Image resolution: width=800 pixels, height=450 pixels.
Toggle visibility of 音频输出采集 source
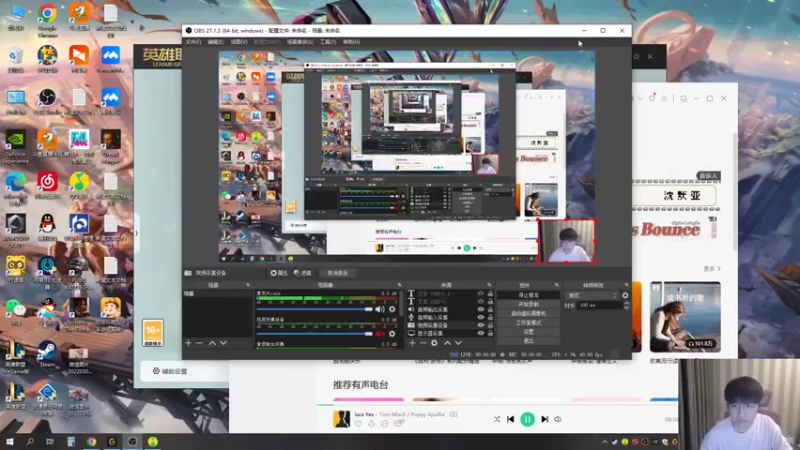[x=481, y=309]
